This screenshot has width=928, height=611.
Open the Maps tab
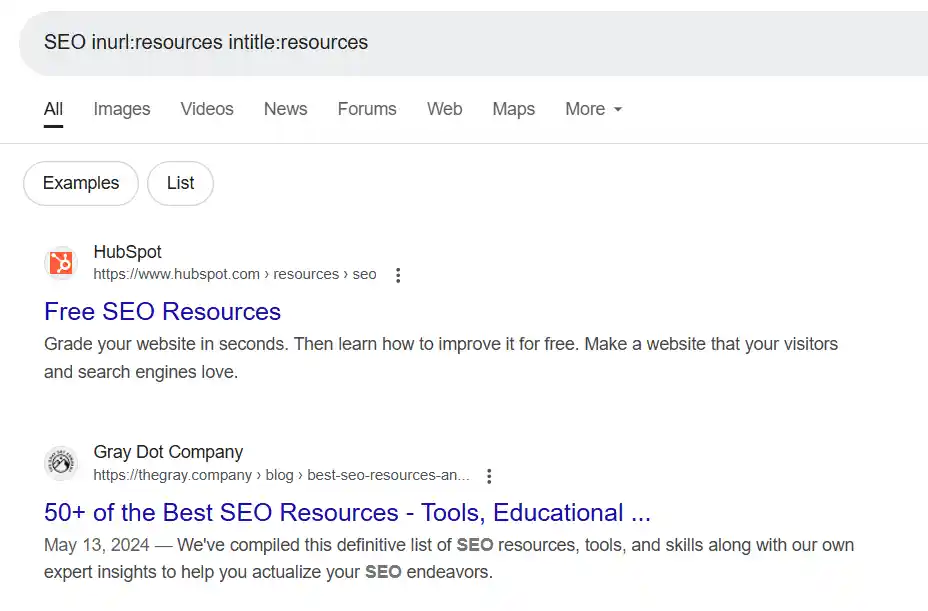tap(514, 109)
